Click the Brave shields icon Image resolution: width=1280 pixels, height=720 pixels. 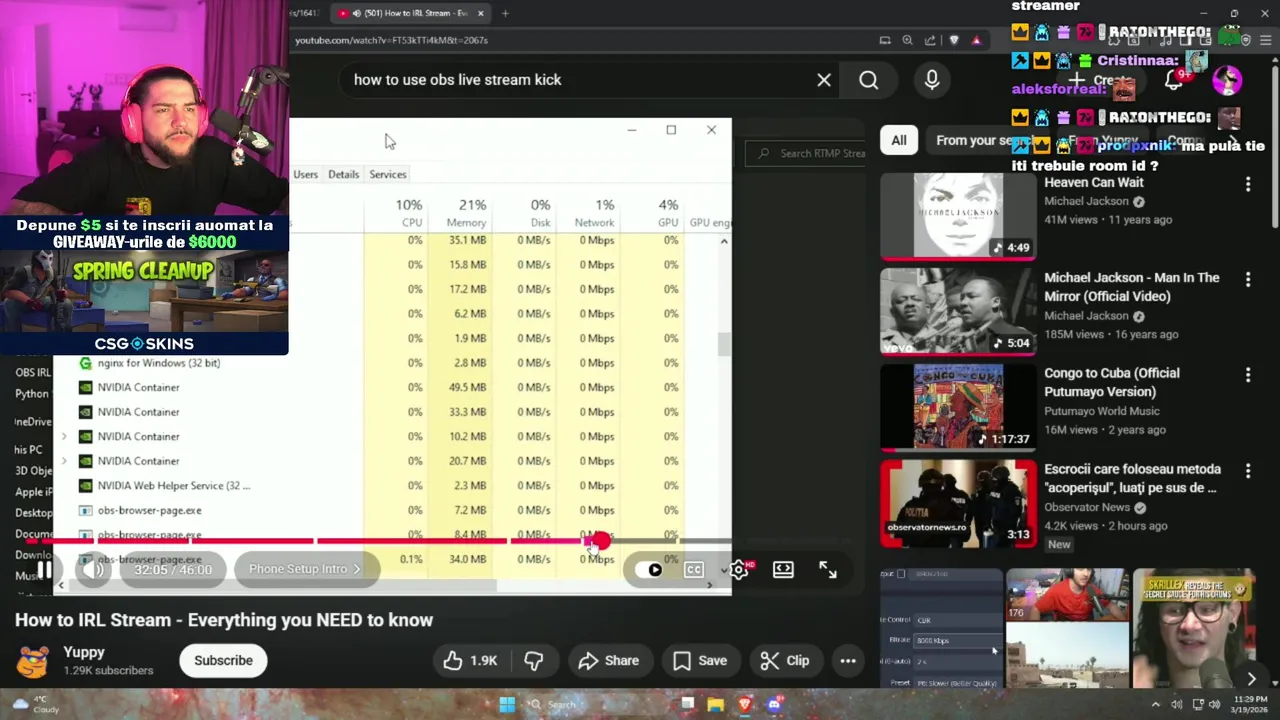tap(954, 40)
